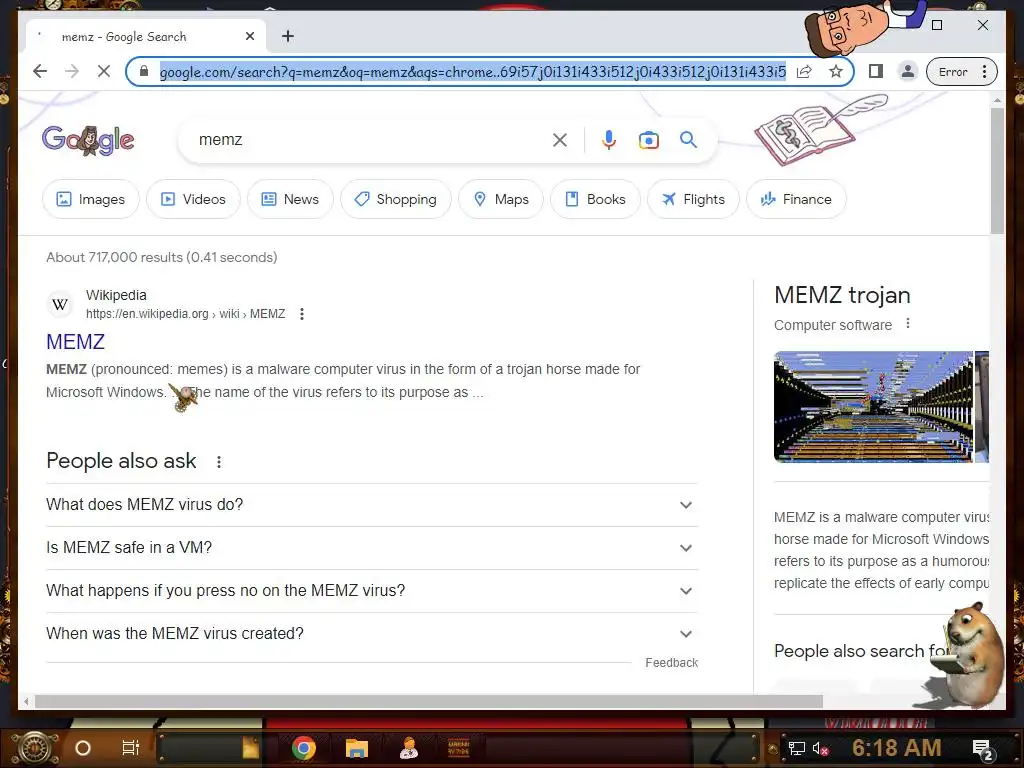Image resolution: width=1024 pixels, height=768 pixels.
Task: Open People also ask options menu
Action: [219, 462]
